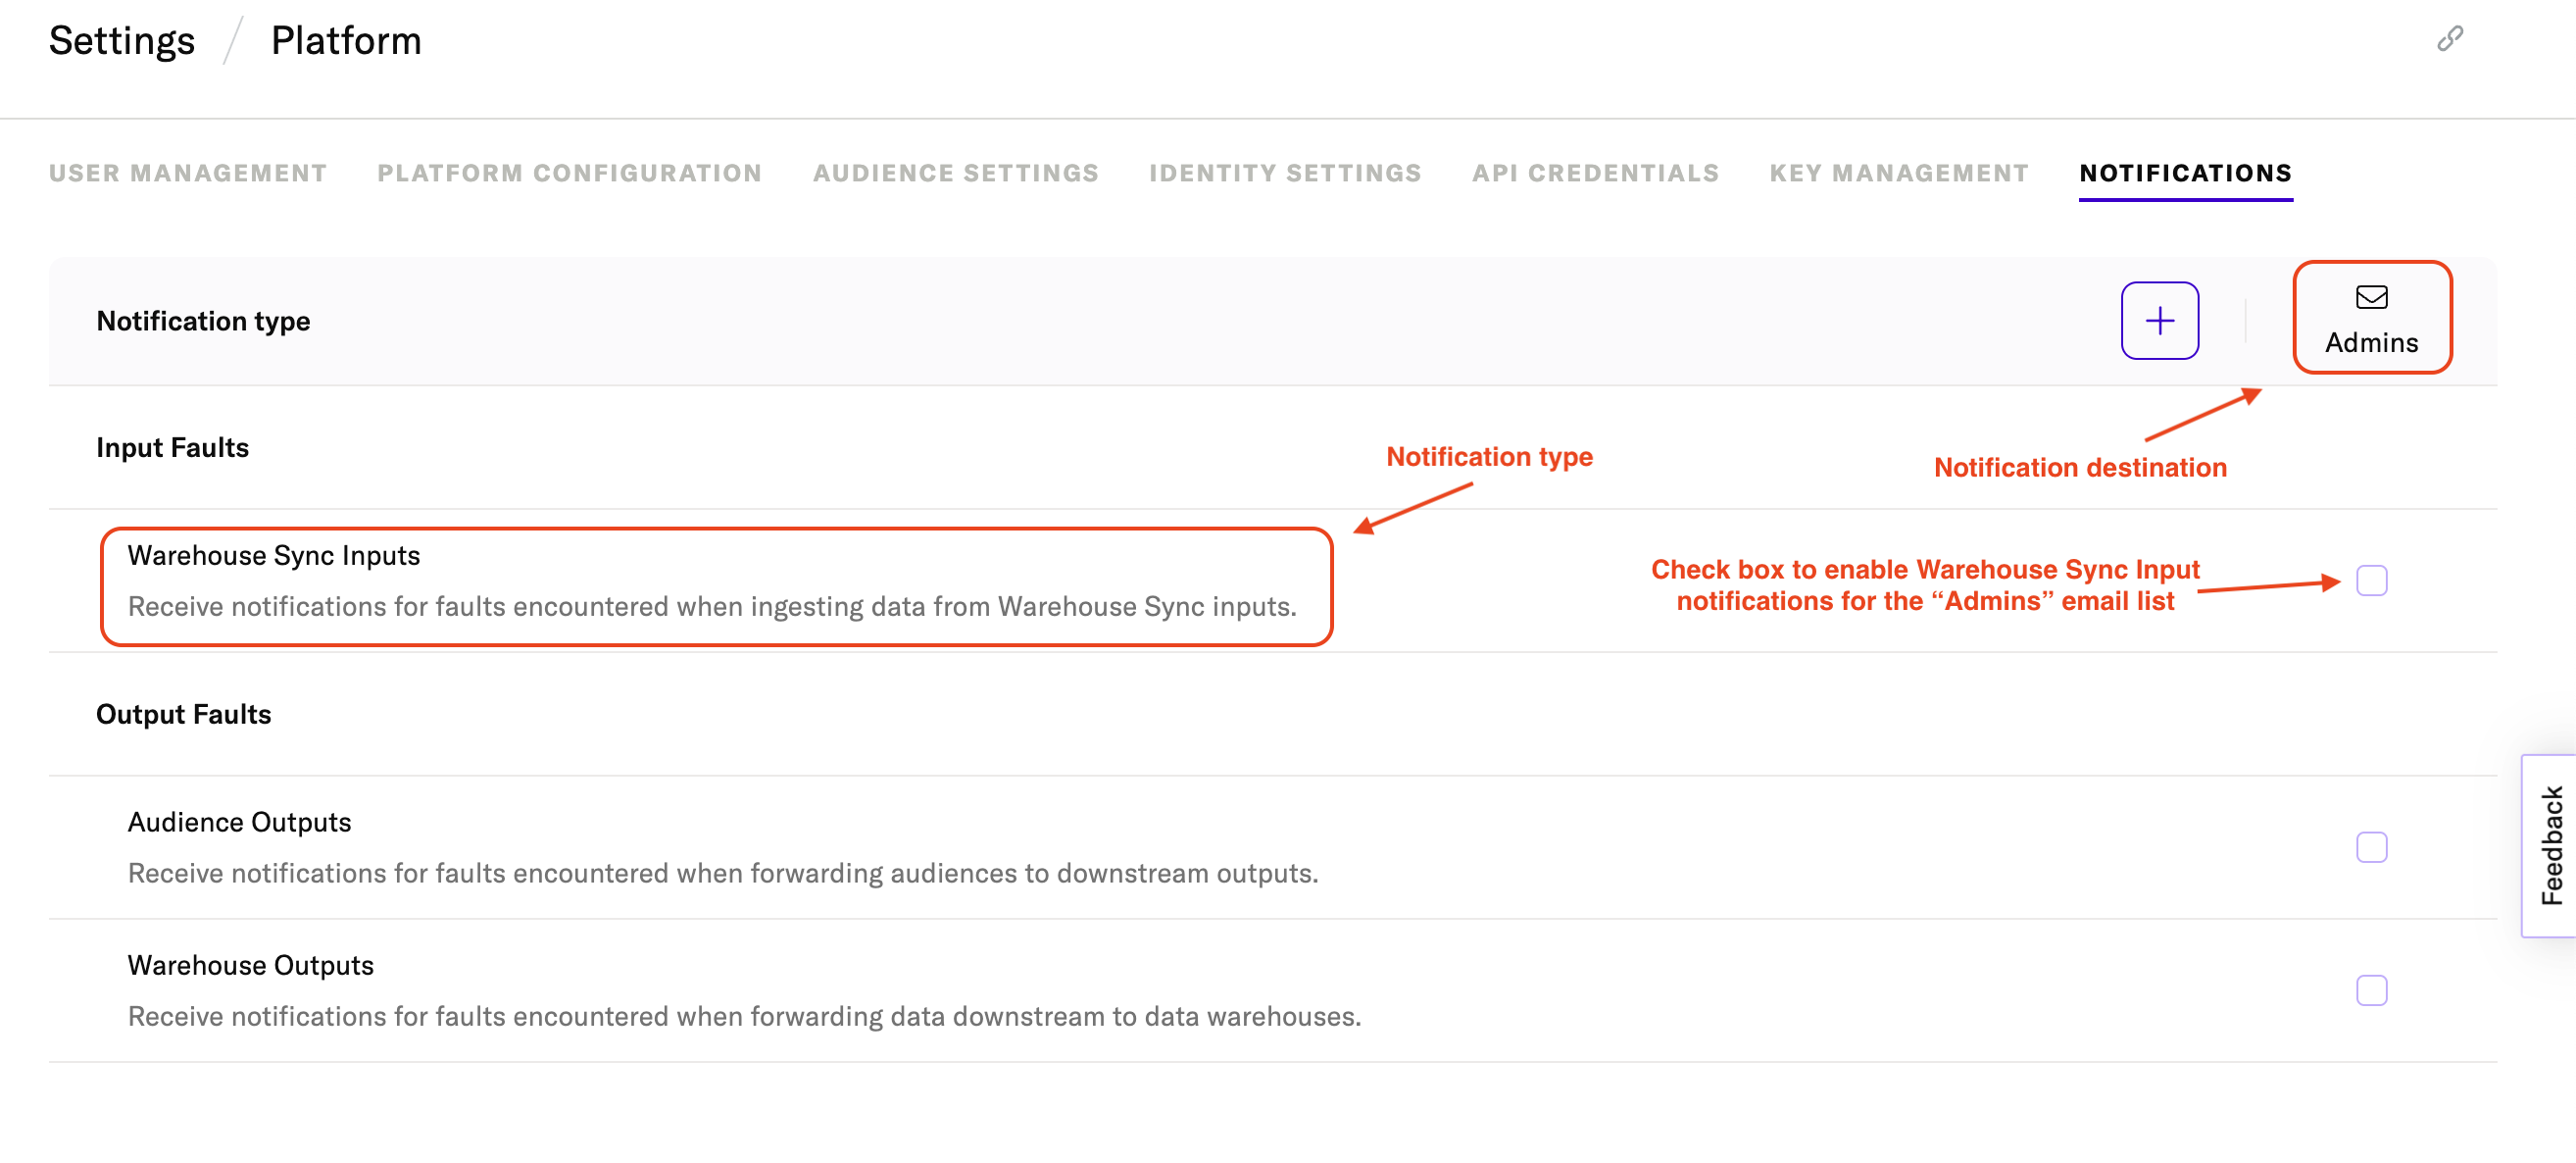2576x1163 pixels.
Task: Switch to Platform Configuration tab
Action: point(569,173)
